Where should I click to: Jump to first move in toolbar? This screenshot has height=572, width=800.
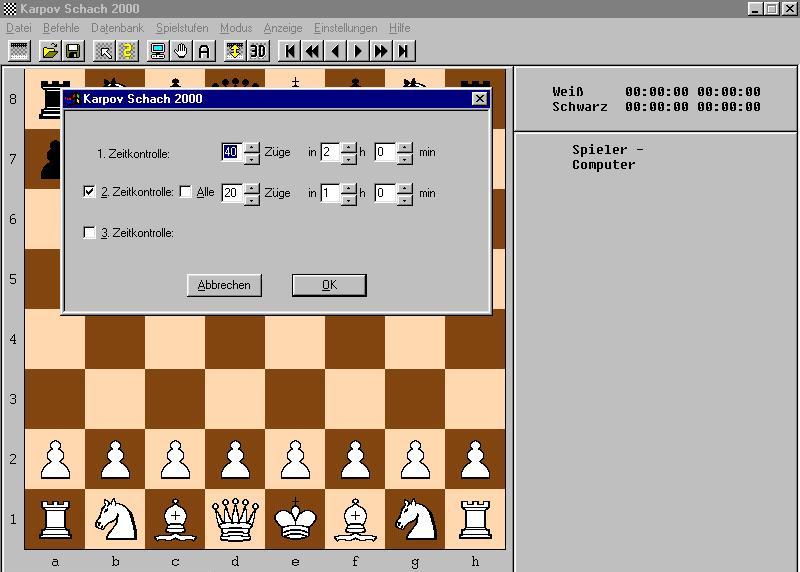click(x=289, y=50)
